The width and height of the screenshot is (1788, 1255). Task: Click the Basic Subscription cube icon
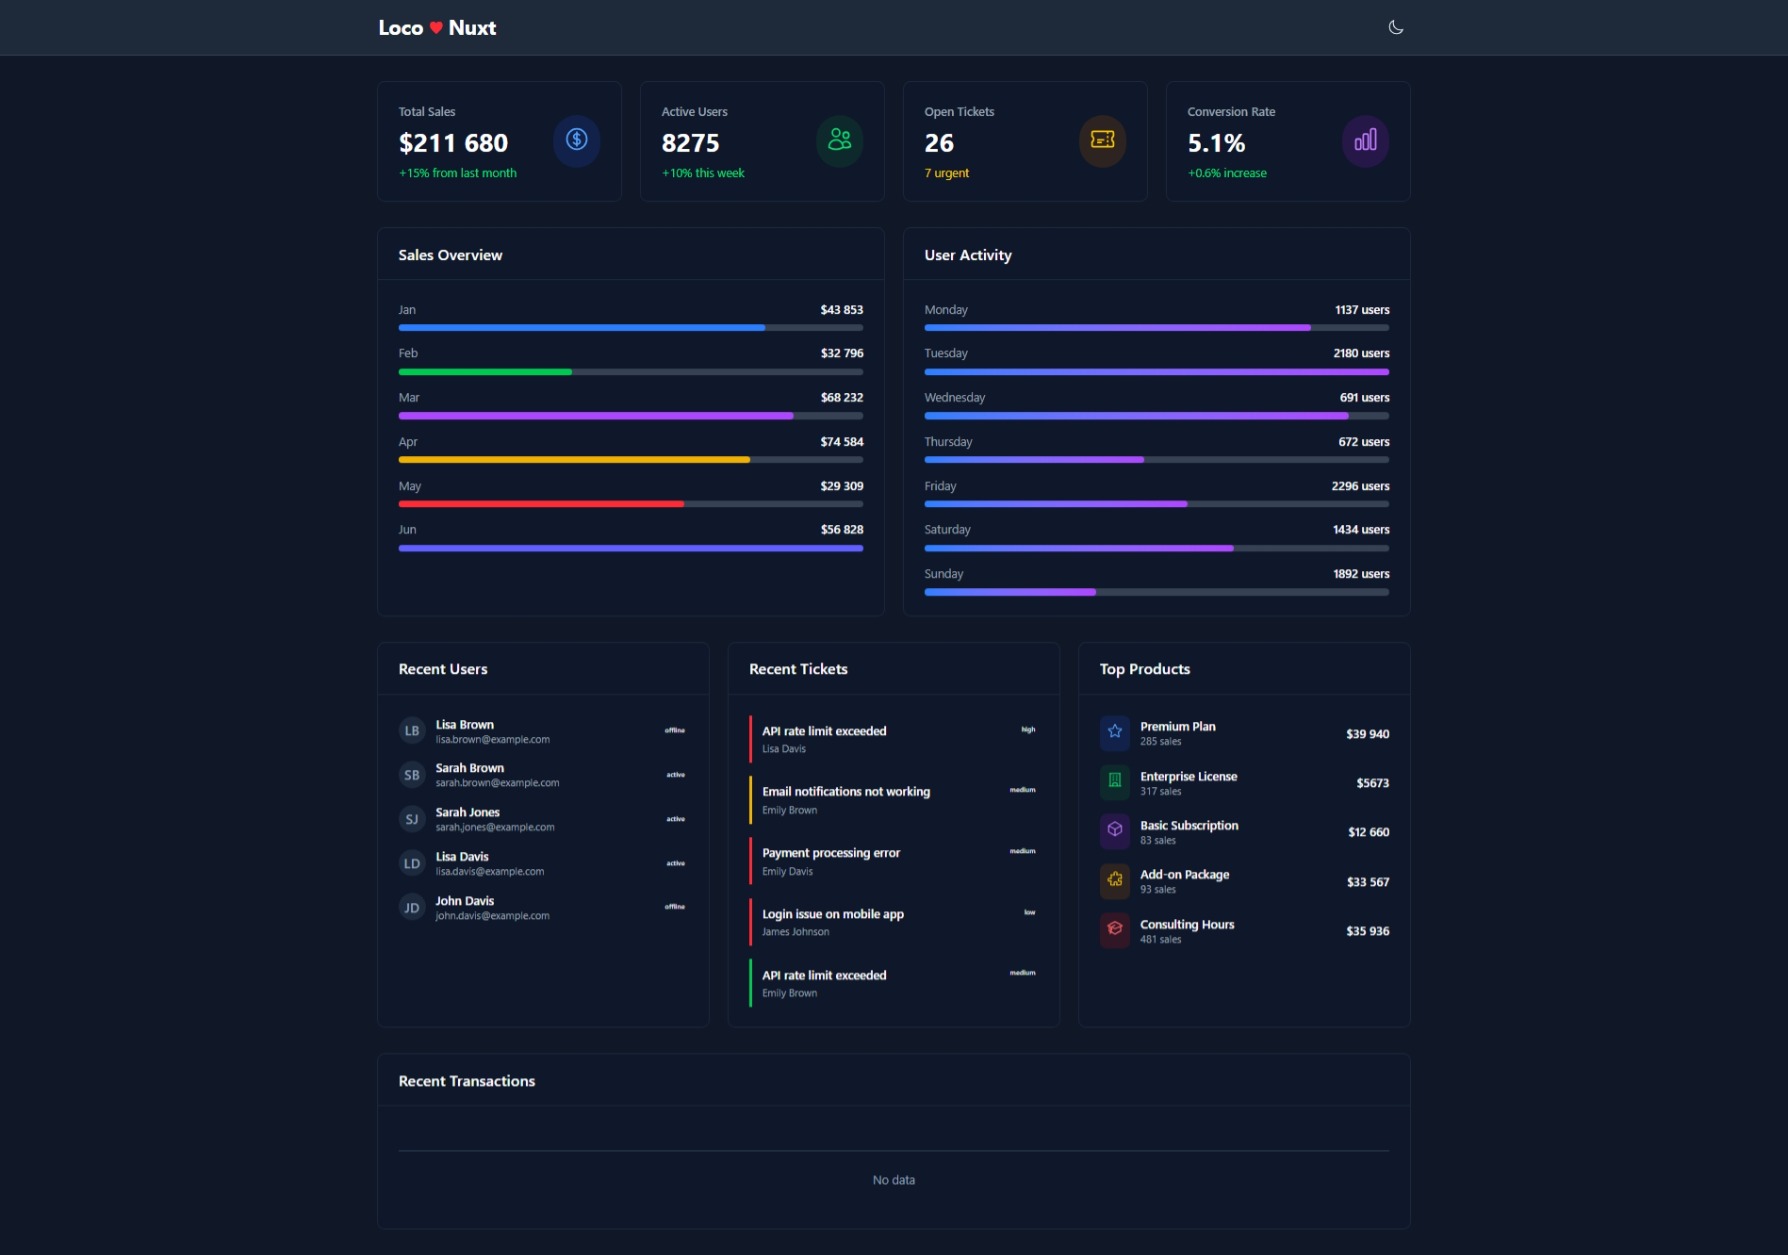1114,831
